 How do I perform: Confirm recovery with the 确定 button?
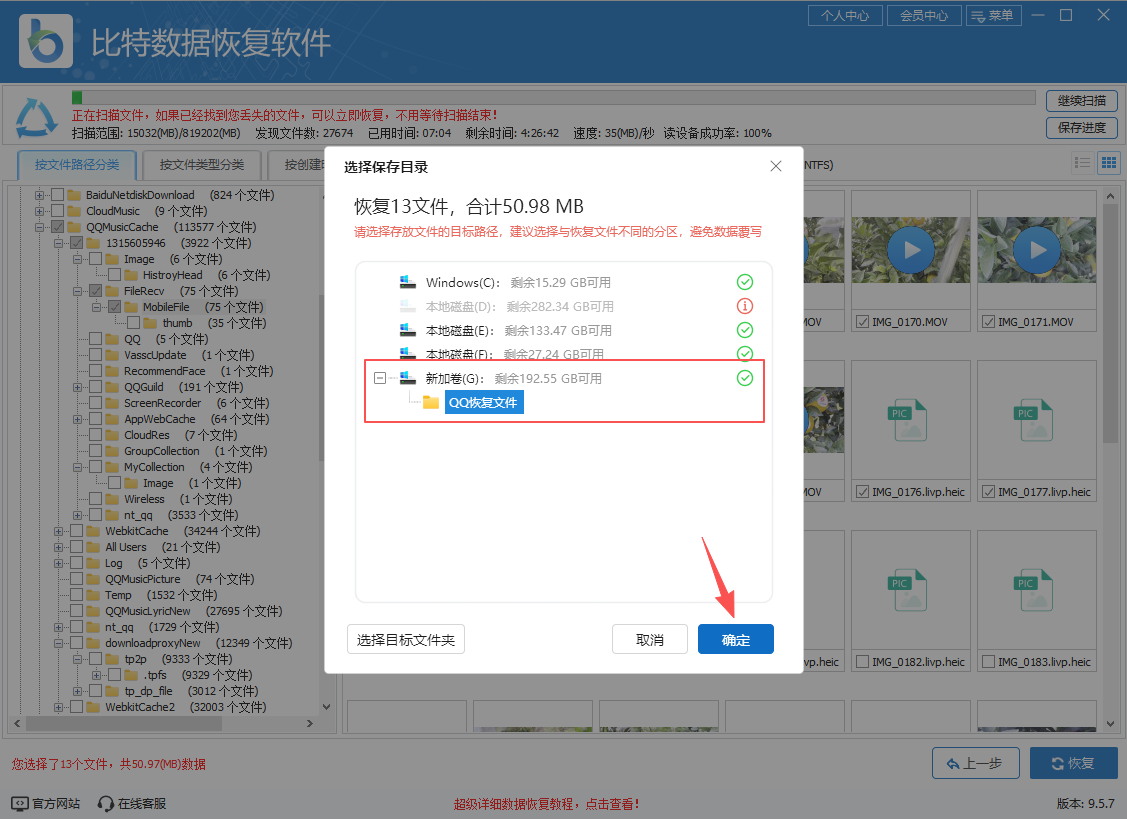735,638
